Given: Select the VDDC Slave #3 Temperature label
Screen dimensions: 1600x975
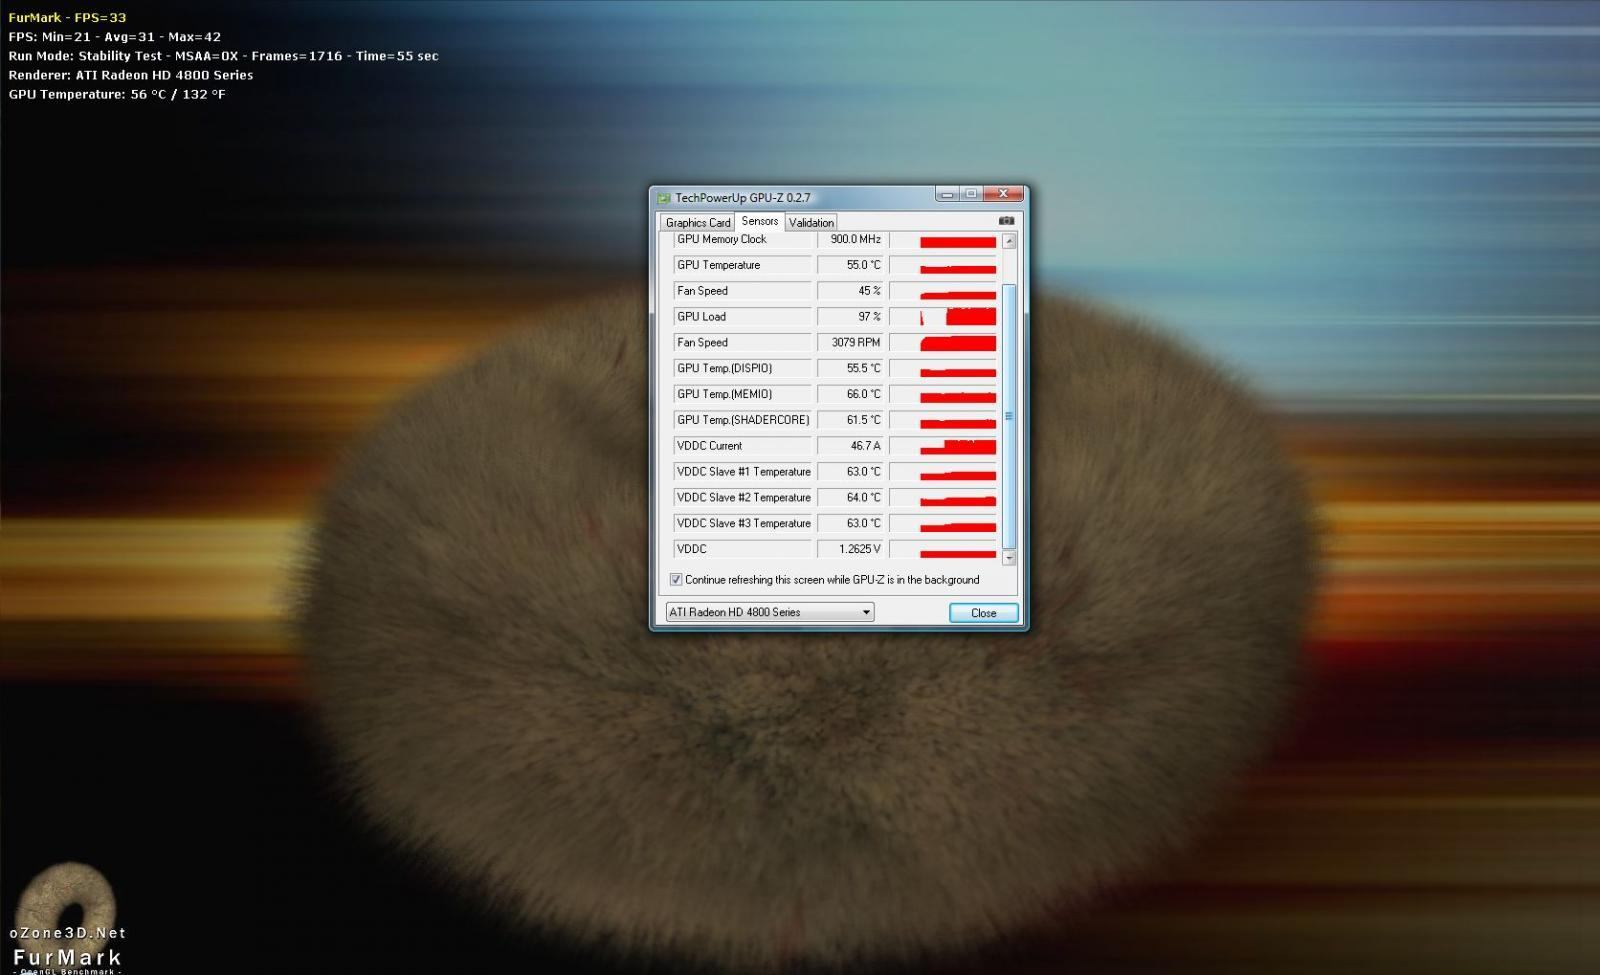Looking at the screenshot, I should [742, 524].
